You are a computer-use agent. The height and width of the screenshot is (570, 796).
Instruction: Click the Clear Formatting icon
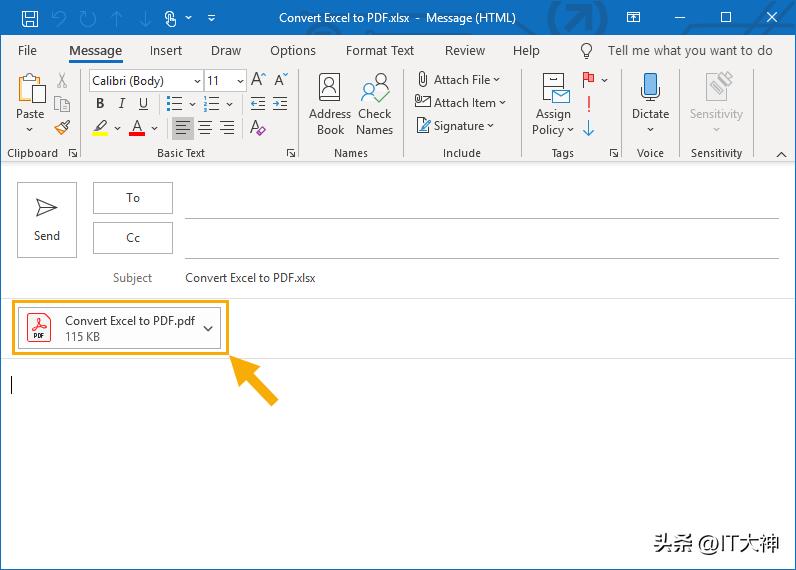pyautogui.click(x=258, y=127)
